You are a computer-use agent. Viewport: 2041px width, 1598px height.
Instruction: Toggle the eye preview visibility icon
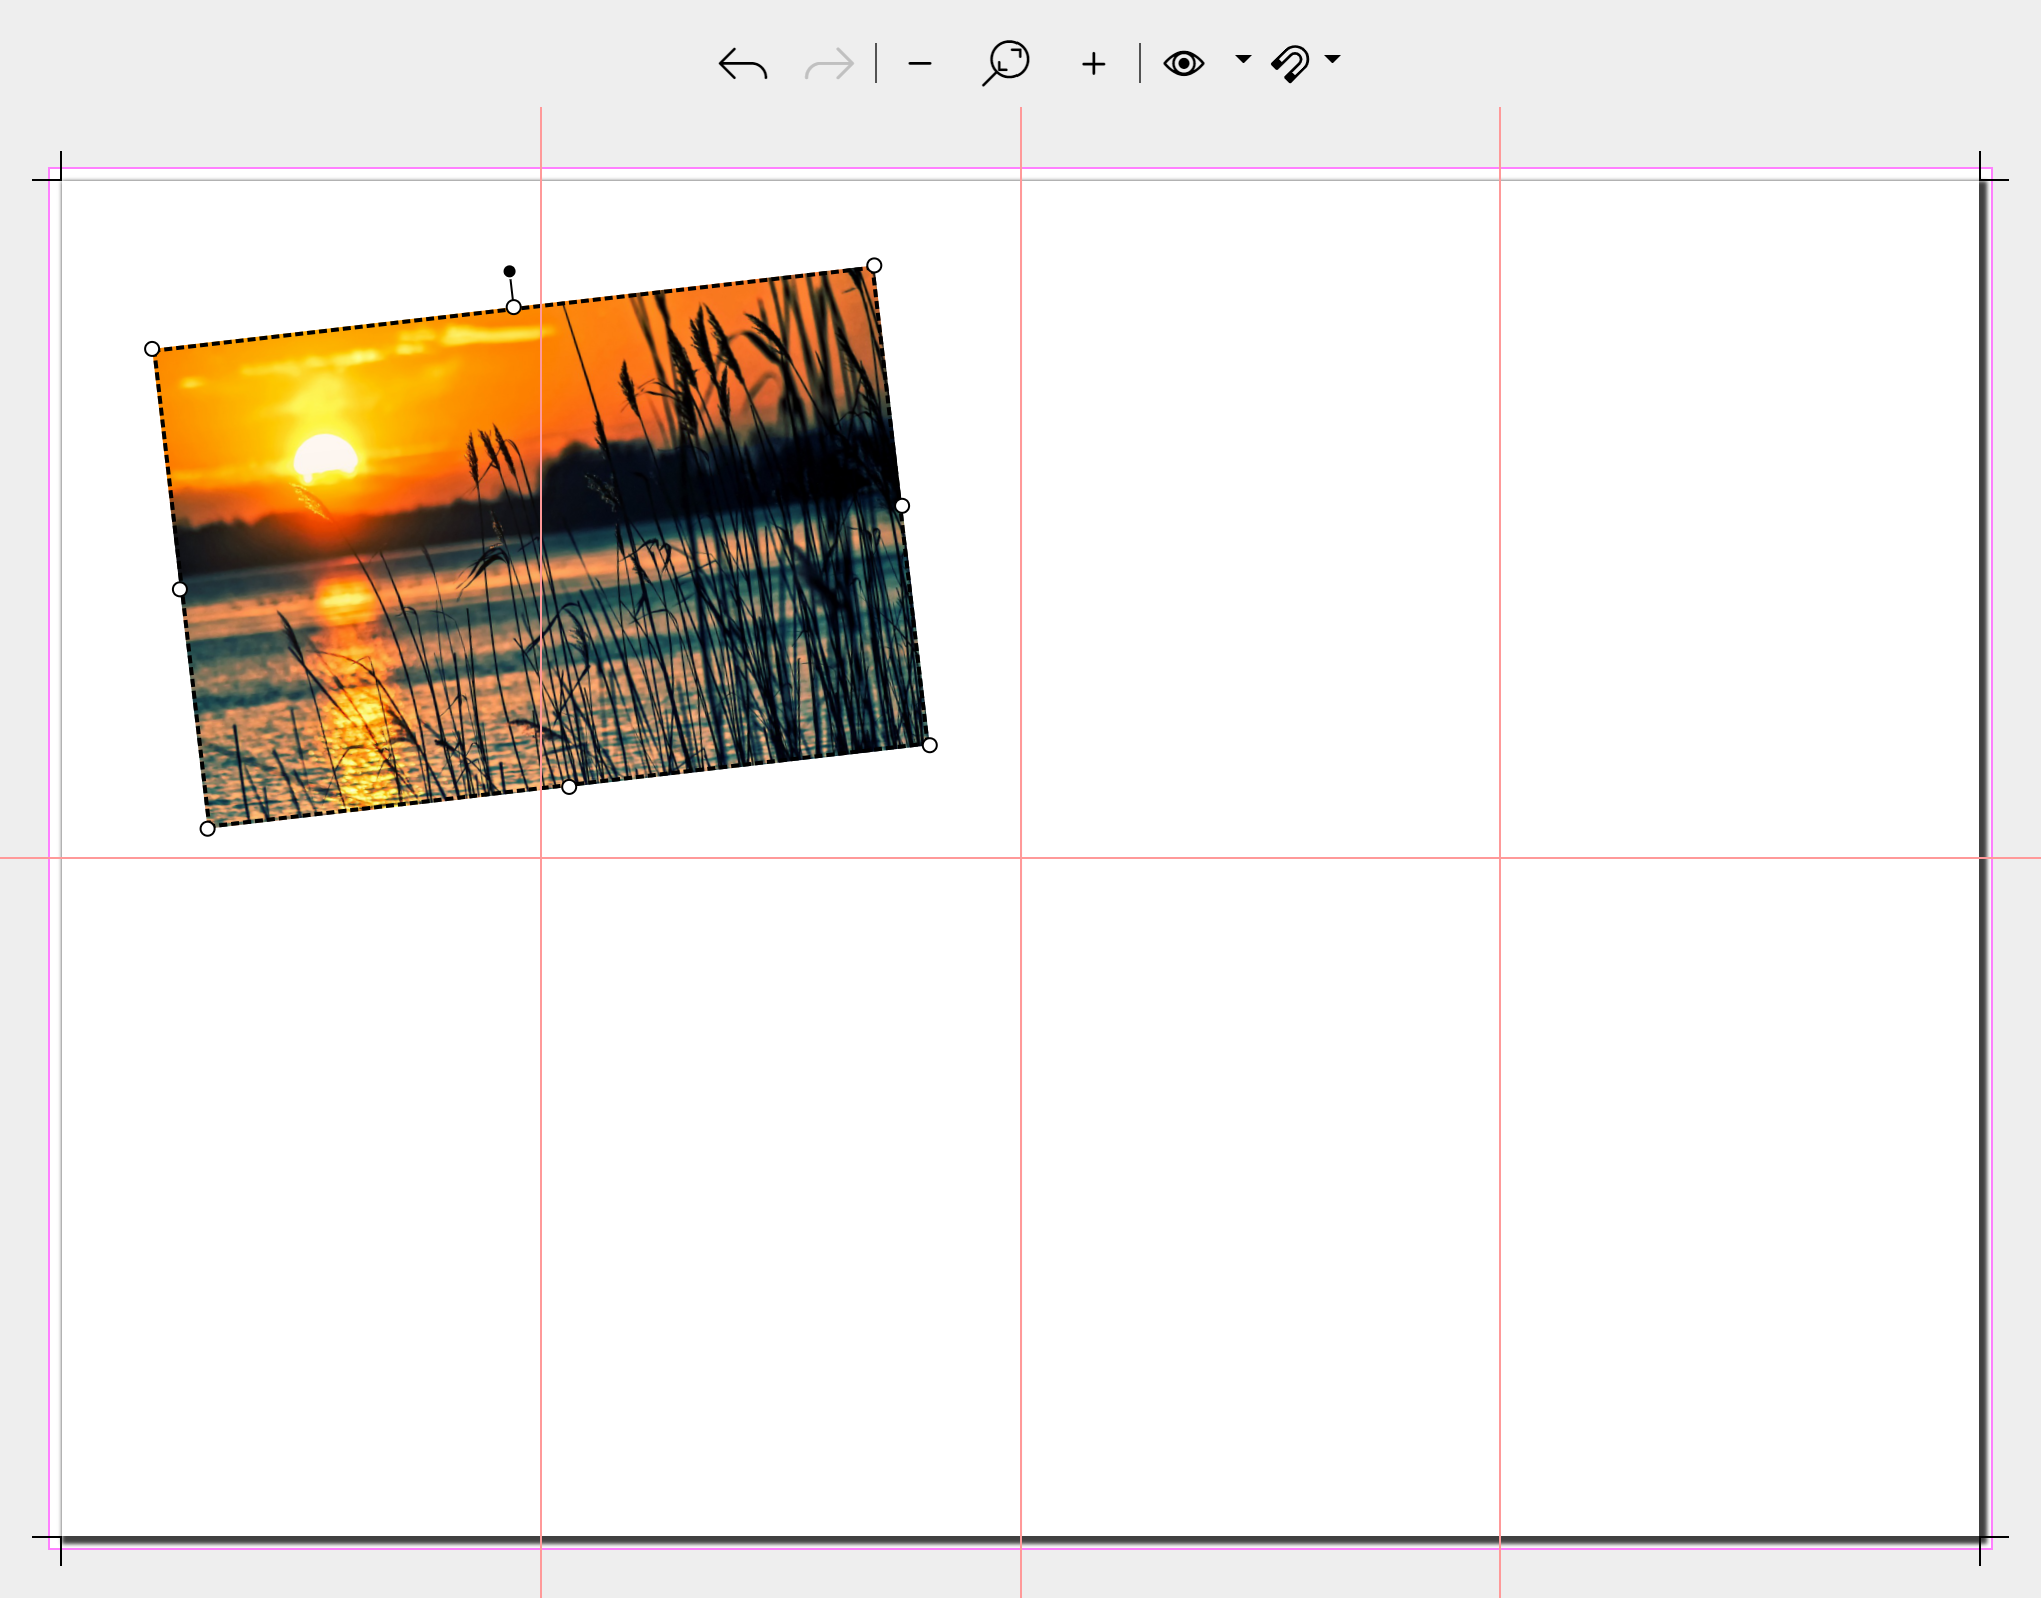tap(1183, 64)
